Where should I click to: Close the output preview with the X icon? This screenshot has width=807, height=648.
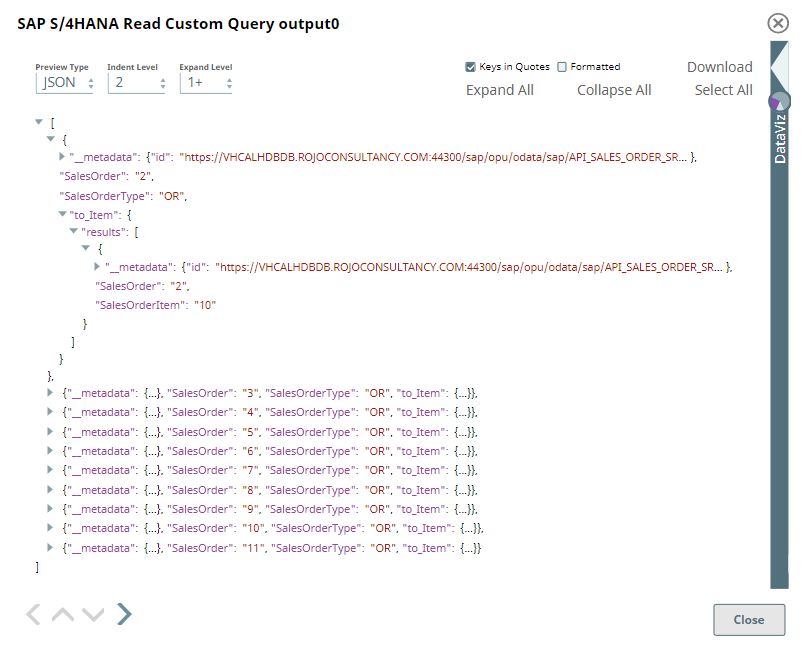778,23
